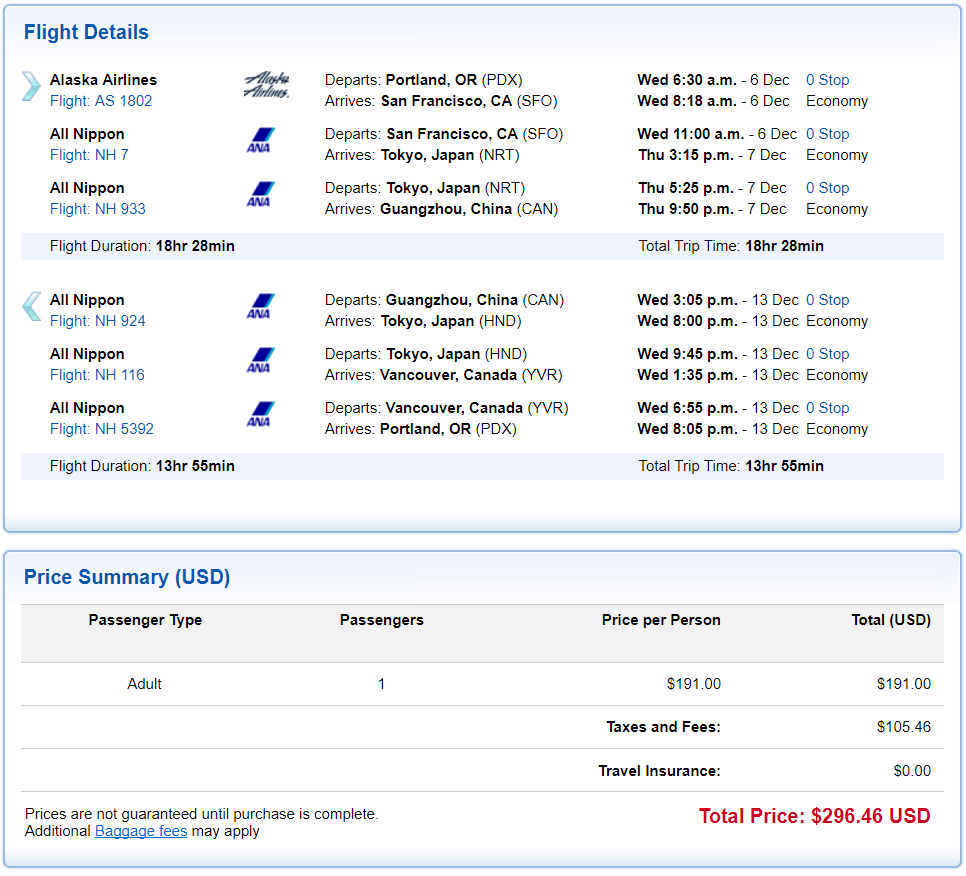This screenshot has height=876, width=966.
Task: Click 0 Stop for Vancouver to Portland flight
Action: click(827, 408)
